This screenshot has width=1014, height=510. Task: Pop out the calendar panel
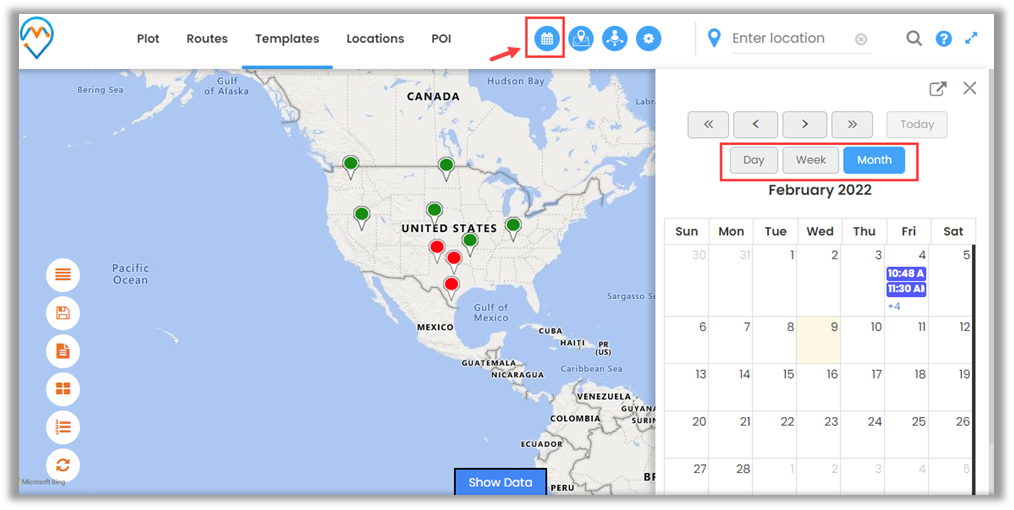[937, 88]
